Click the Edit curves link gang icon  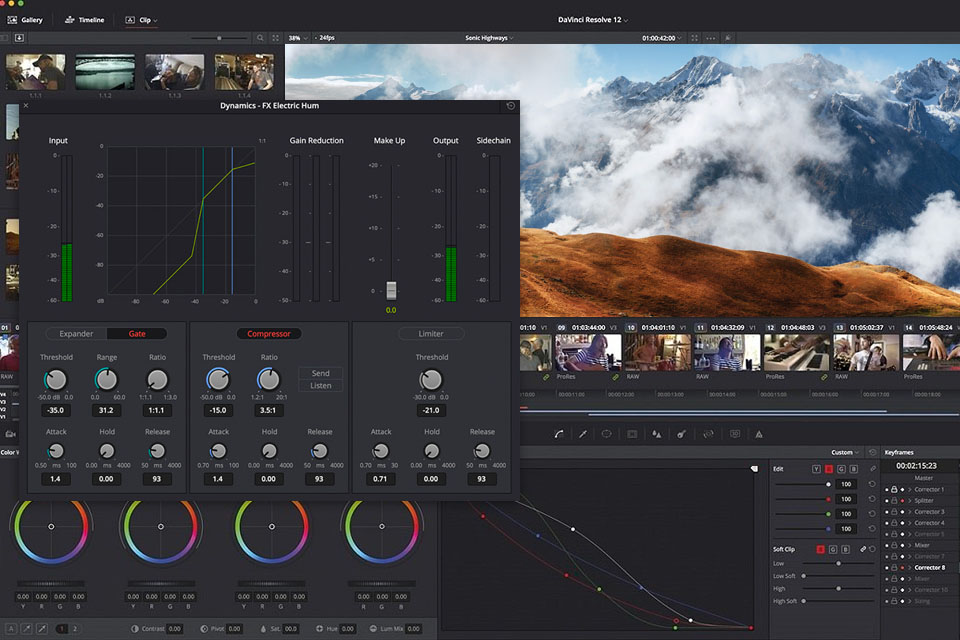(x=872, y=469)
